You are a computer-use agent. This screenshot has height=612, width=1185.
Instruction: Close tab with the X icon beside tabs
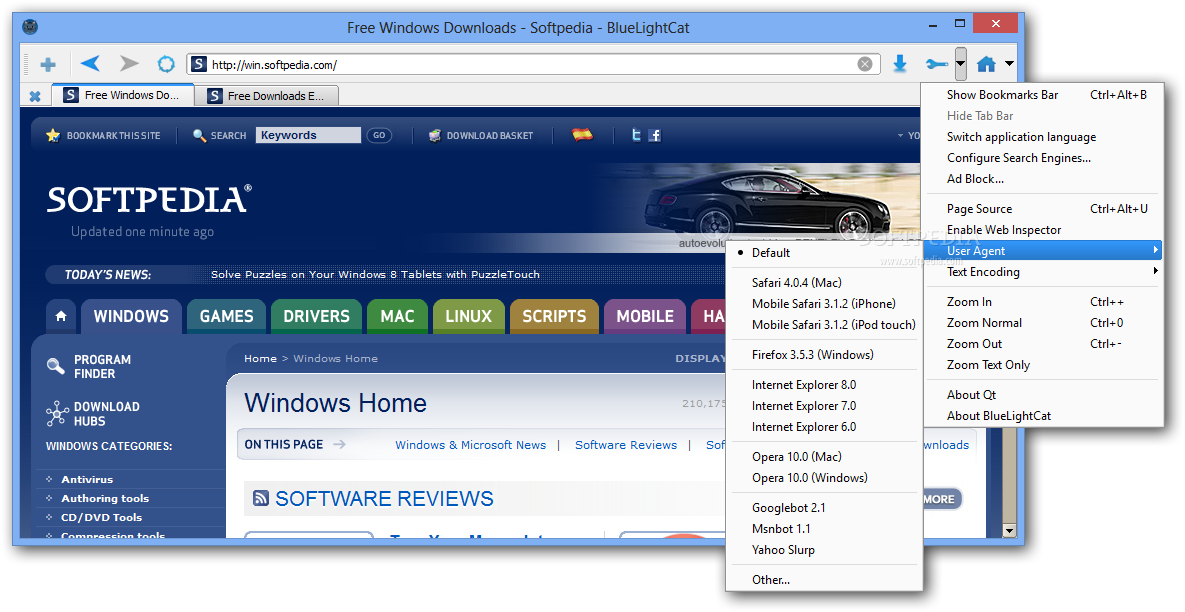click(35, 96)
